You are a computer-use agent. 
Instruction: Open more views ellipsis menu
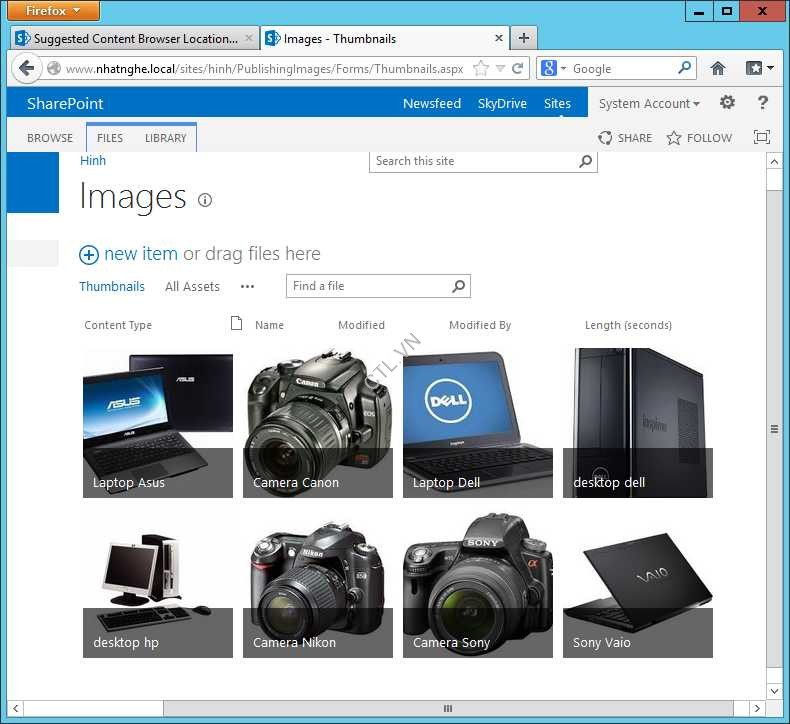(x=247, y=287)
